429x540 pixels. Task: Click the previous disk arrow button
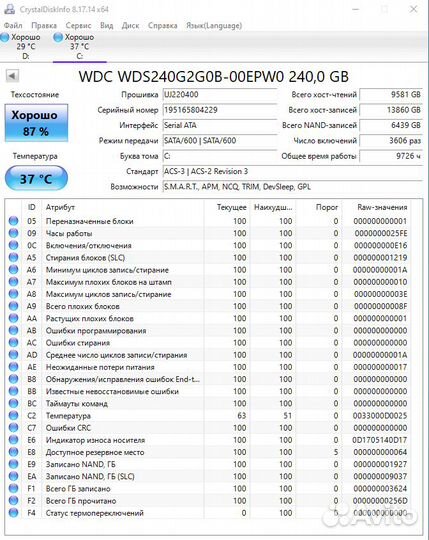pos(12,76)
